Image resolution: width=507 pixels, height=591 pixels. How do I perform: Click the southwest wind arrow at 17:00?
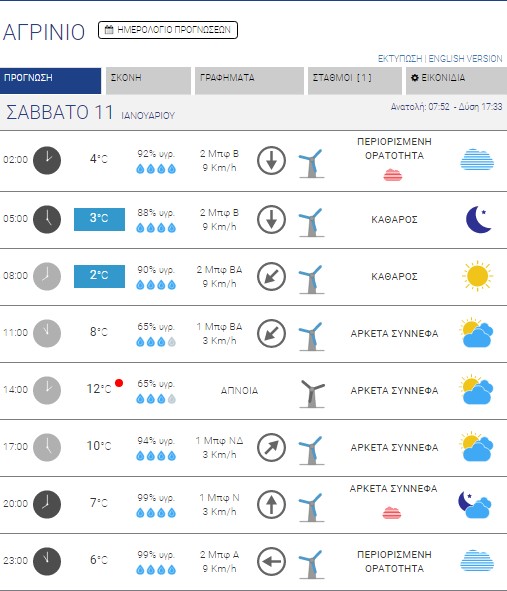271,447
